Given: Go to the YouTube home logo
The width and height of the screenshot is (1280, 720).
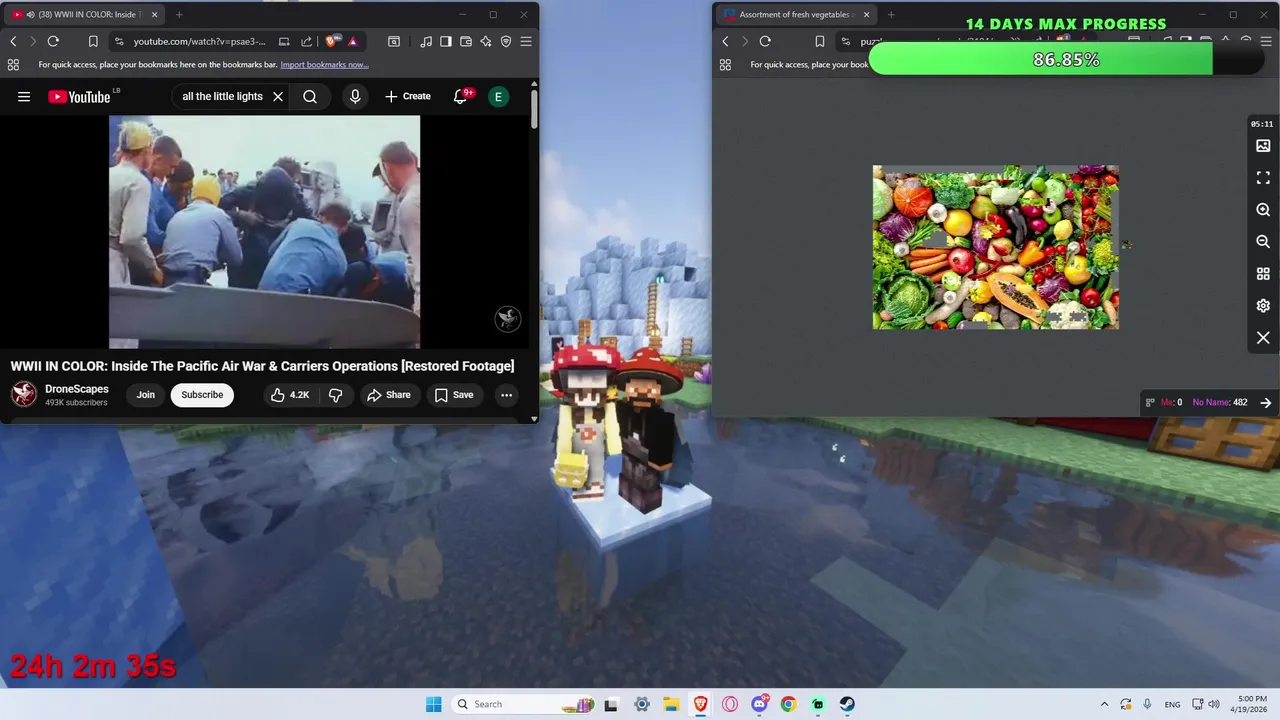Looking at the screenshot, I should pos(79,97).
